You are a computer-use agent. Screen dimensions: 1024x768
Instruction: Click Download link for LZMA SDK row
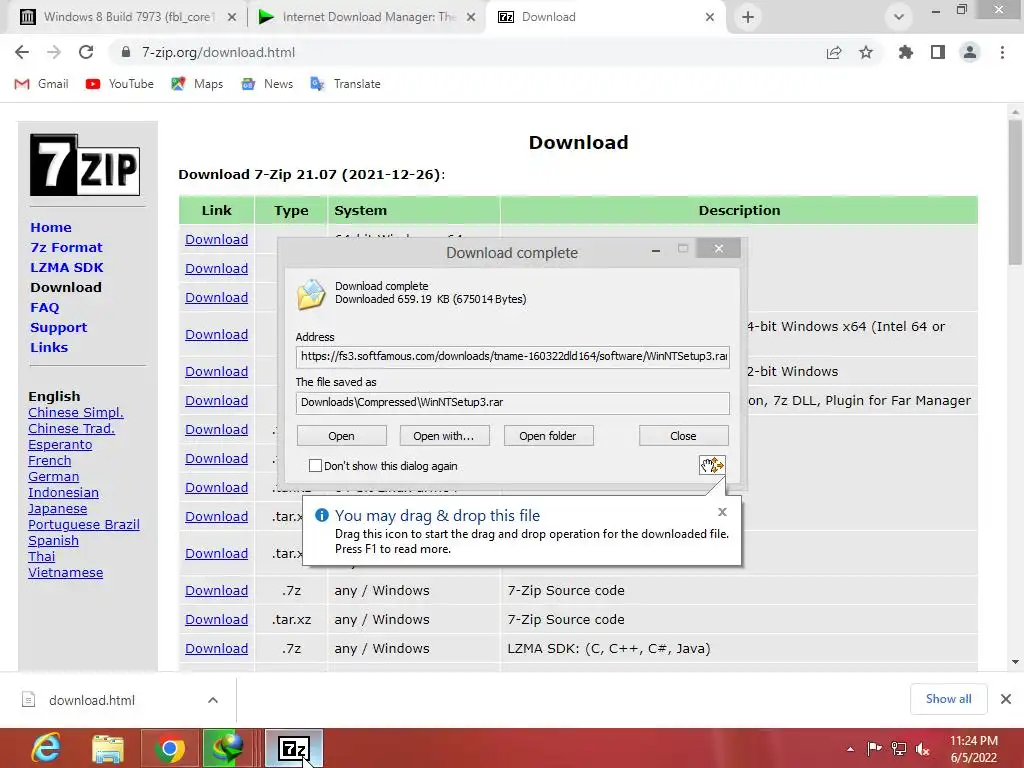(x=216, y=648)
